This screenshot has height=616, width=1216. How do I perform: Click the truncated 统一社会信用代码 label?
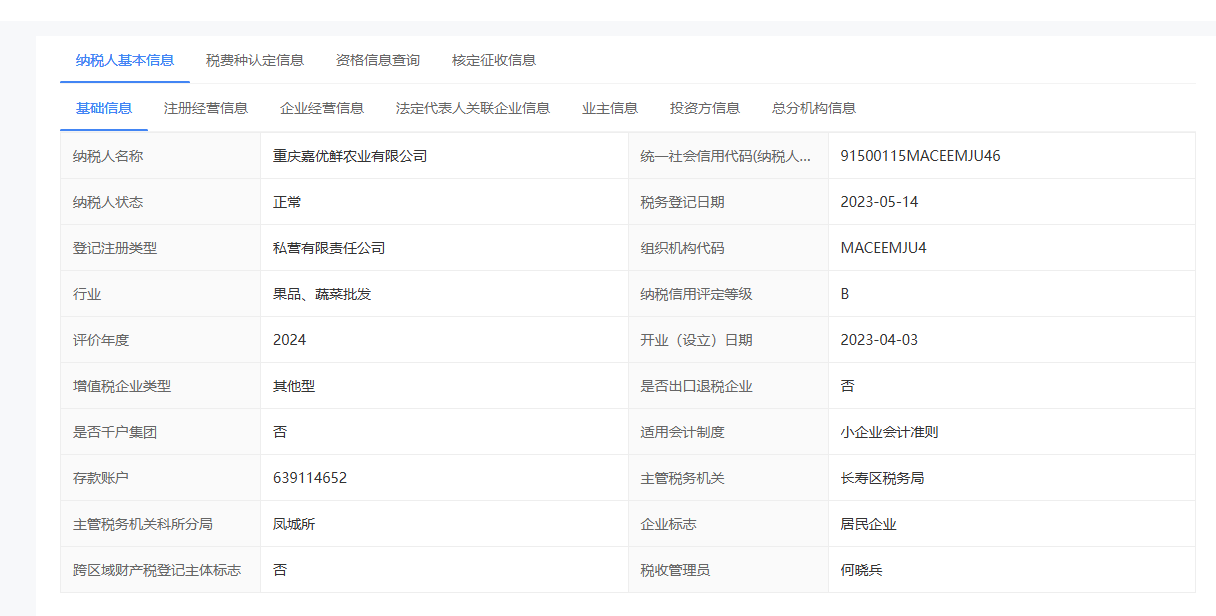(726, 156)
